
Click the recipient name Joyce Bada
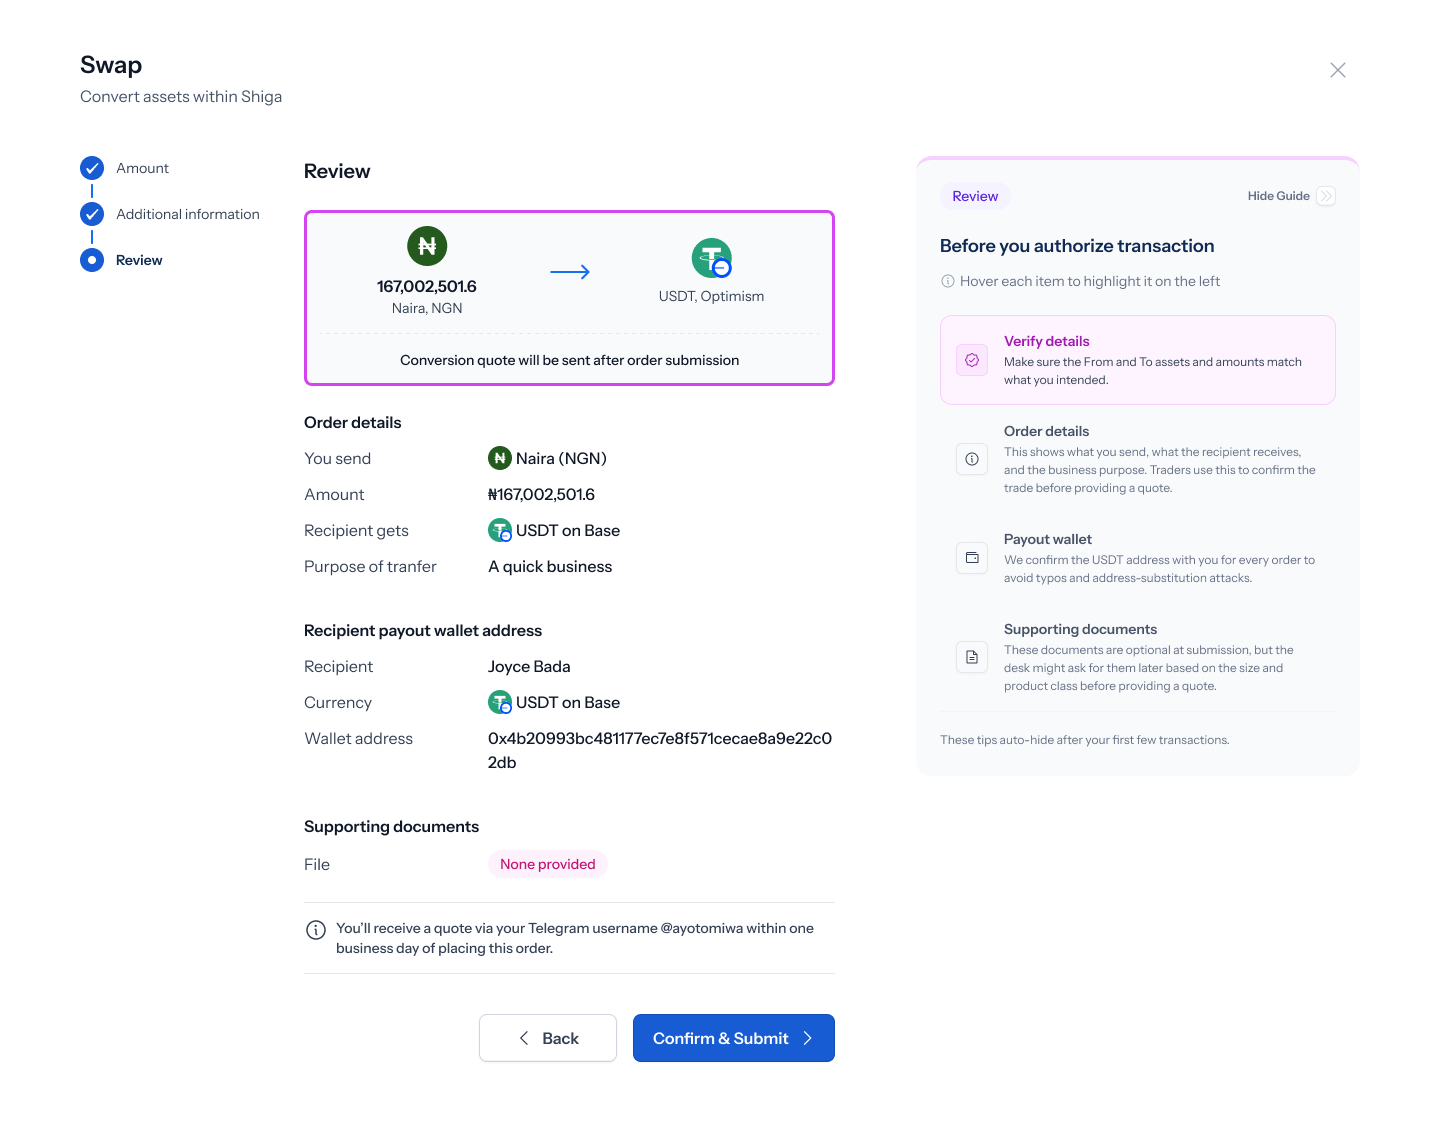tap(529, 666)
